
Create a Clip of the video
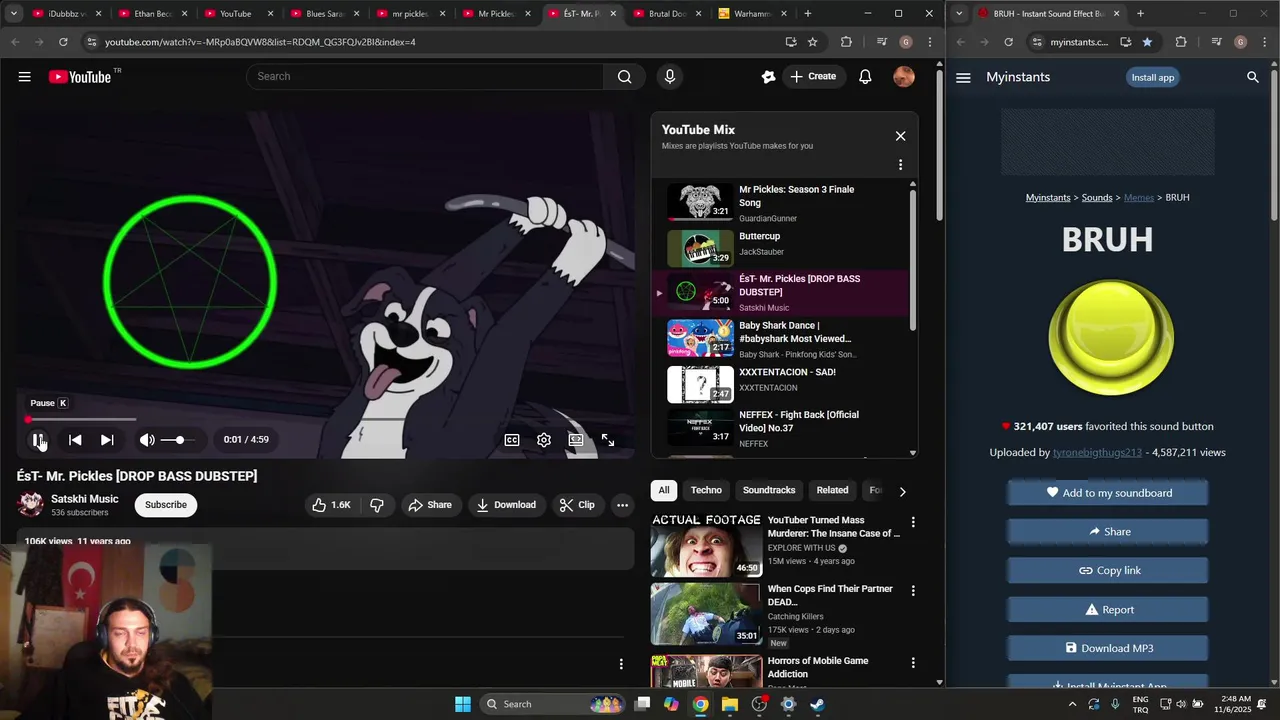[x=577, y=505]
